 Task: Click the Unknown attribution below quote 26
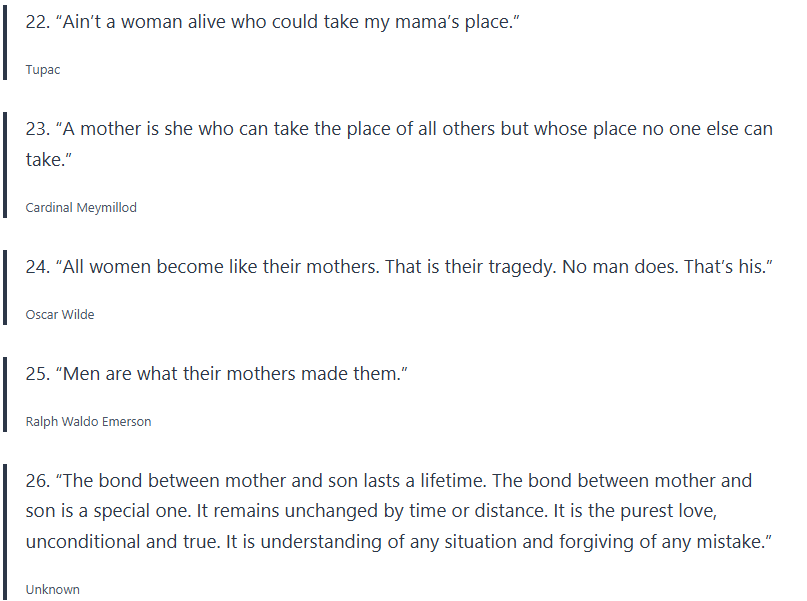pos(52,589)
